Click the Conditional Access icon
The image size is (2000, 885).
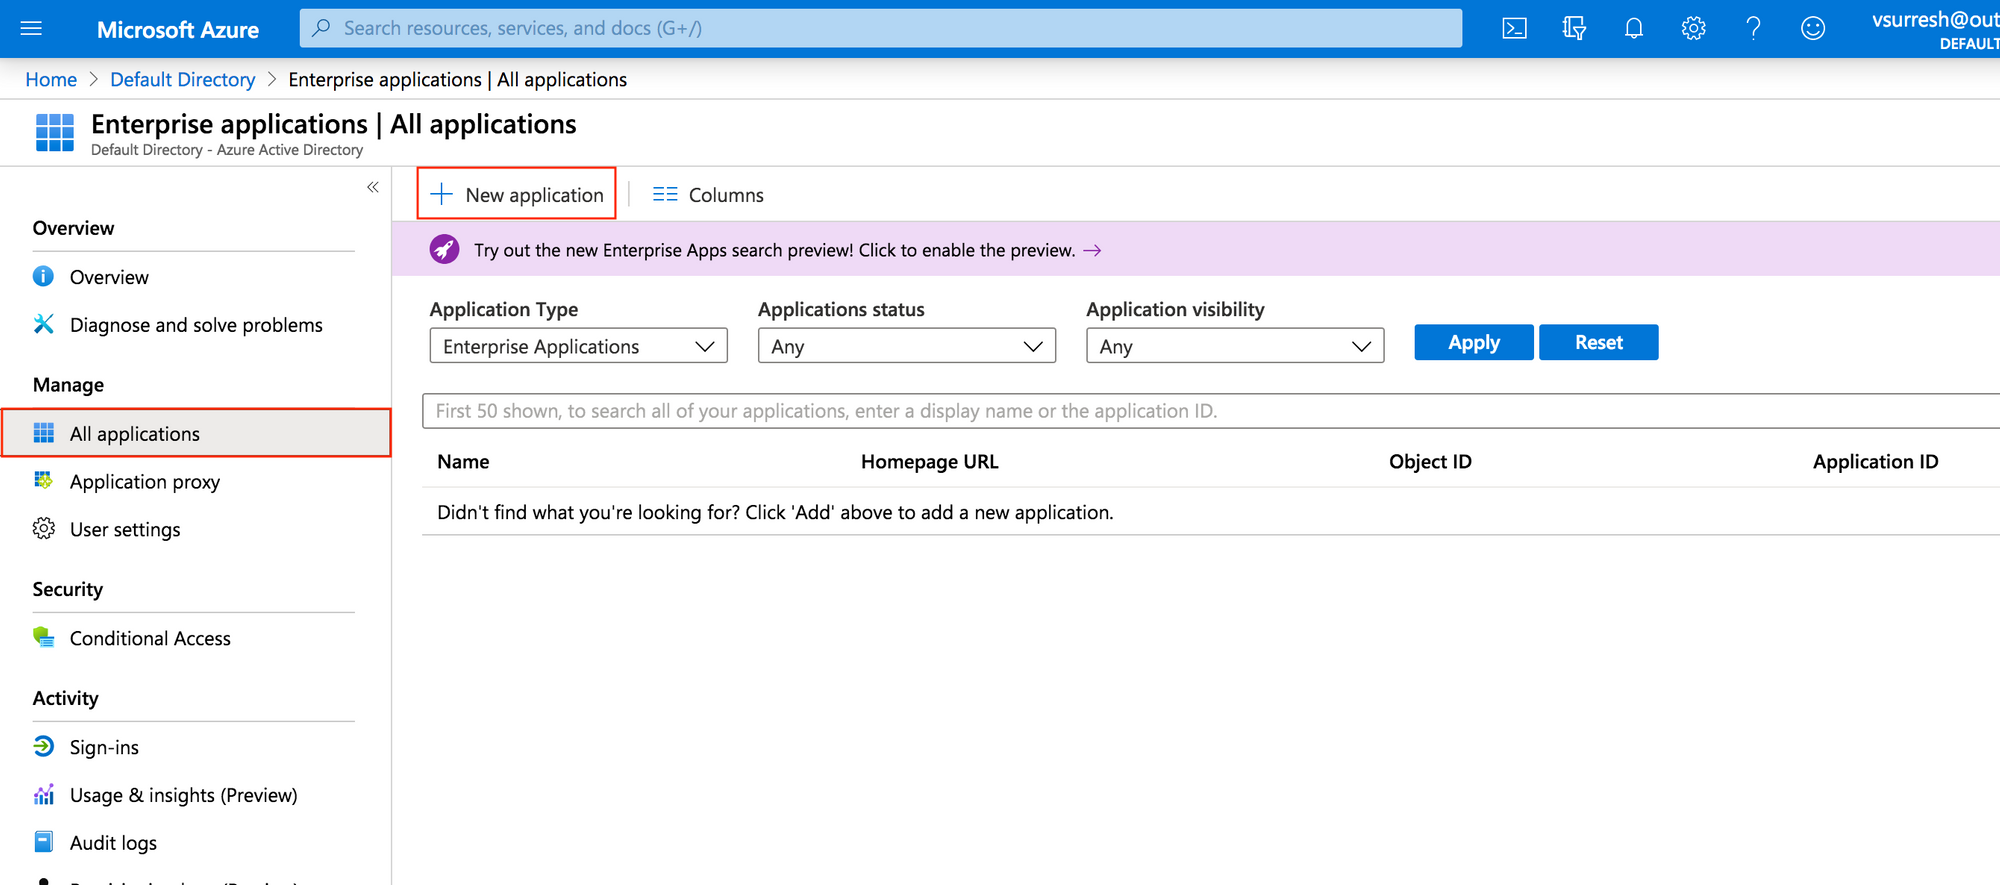point(44,637)
